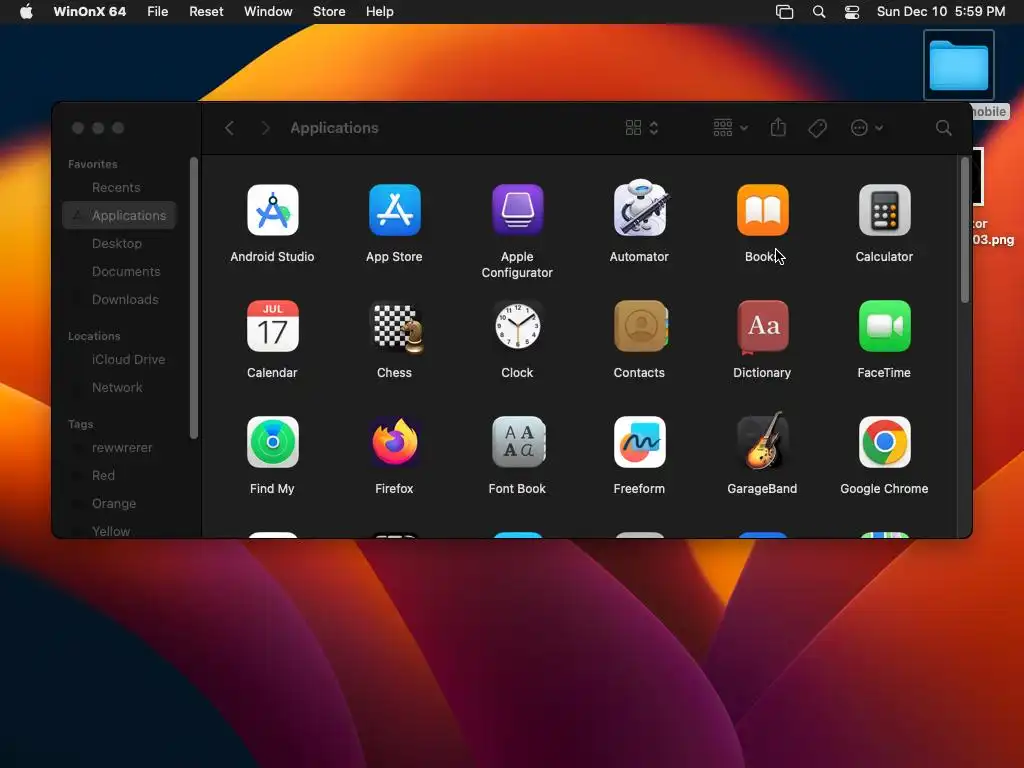Open Stage Manager menu bar icon
Screen dimensions: 1024x768
coord(784,12)
